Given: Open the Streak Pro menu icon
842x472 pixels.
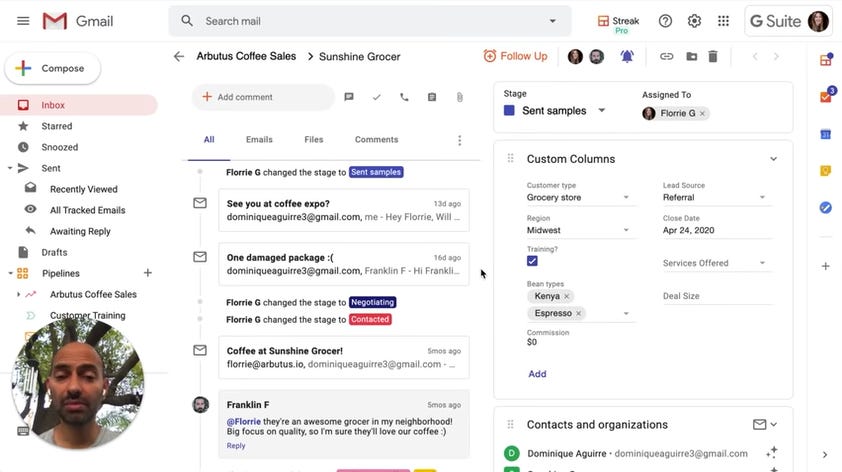Looking at the screenshot, I should (618, 23).
